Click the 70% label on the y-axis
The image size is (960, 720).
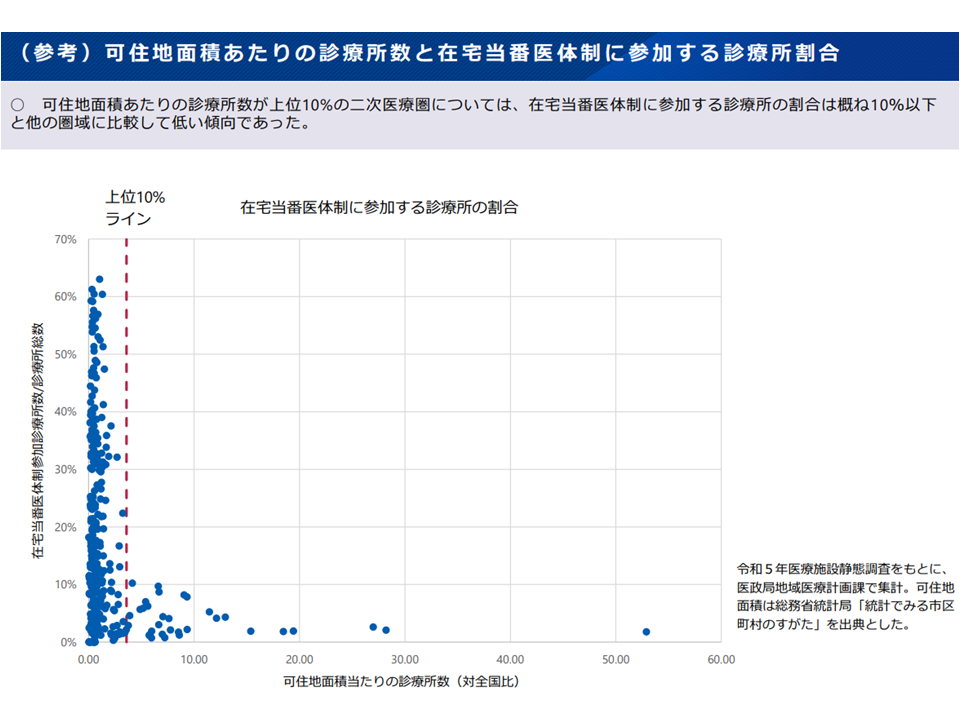click(x=66, y=239)
